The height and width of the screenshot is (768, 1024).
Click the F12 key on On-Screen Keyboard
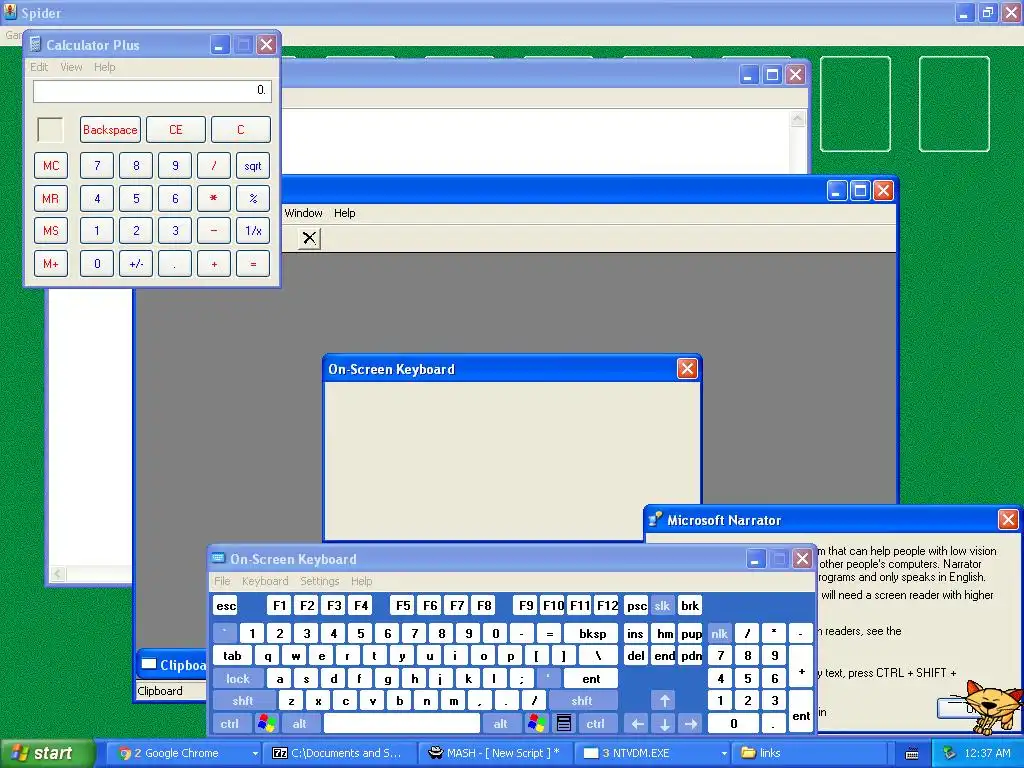(x=607, y=606)
